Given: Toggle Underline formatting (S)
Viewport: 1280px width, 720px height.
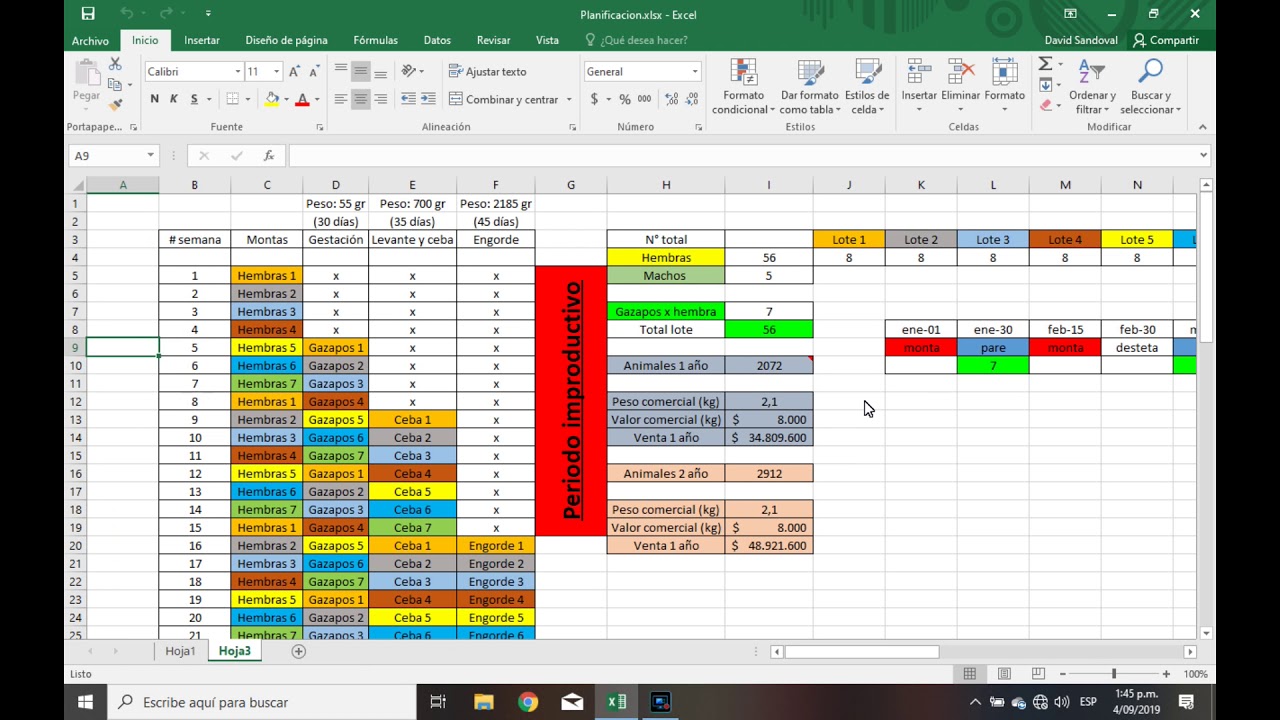Looking at the screenshot, I should click(x=194, y=99).
